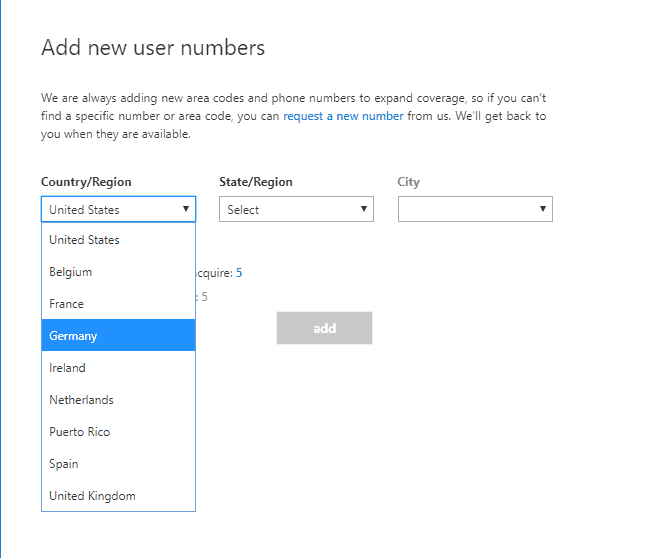This screenshot has height=558, width=653.
Task: Select United States in the open list
Action: point(118,240)
